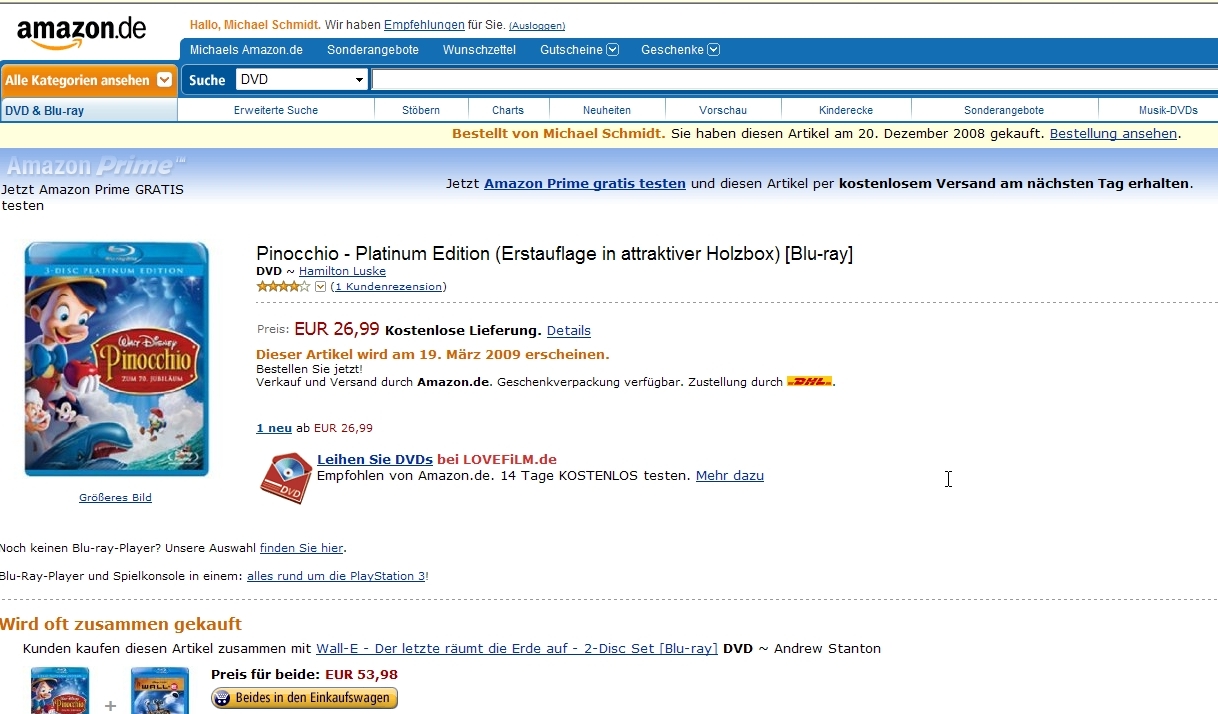1218x714 pixels.
Task: Open the rating breakdown arrow beside stars
Action: (320, 287)
